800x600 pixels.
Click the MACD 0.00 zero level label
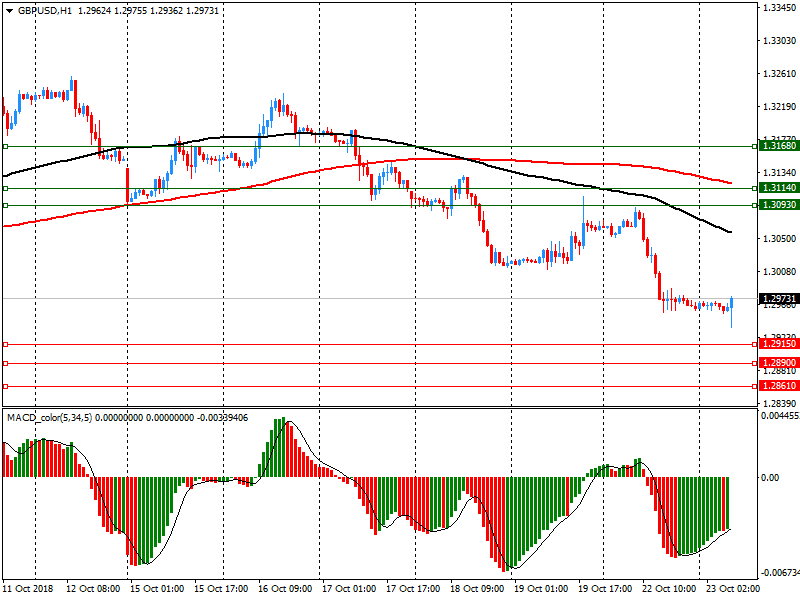point(769,478)
